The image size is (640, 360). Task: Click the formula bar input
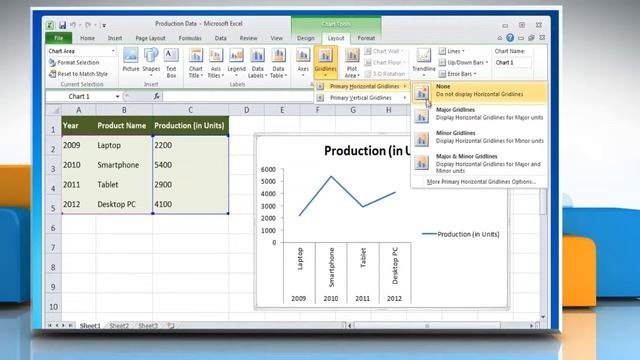pyautogui.click(x=238, y=96)
